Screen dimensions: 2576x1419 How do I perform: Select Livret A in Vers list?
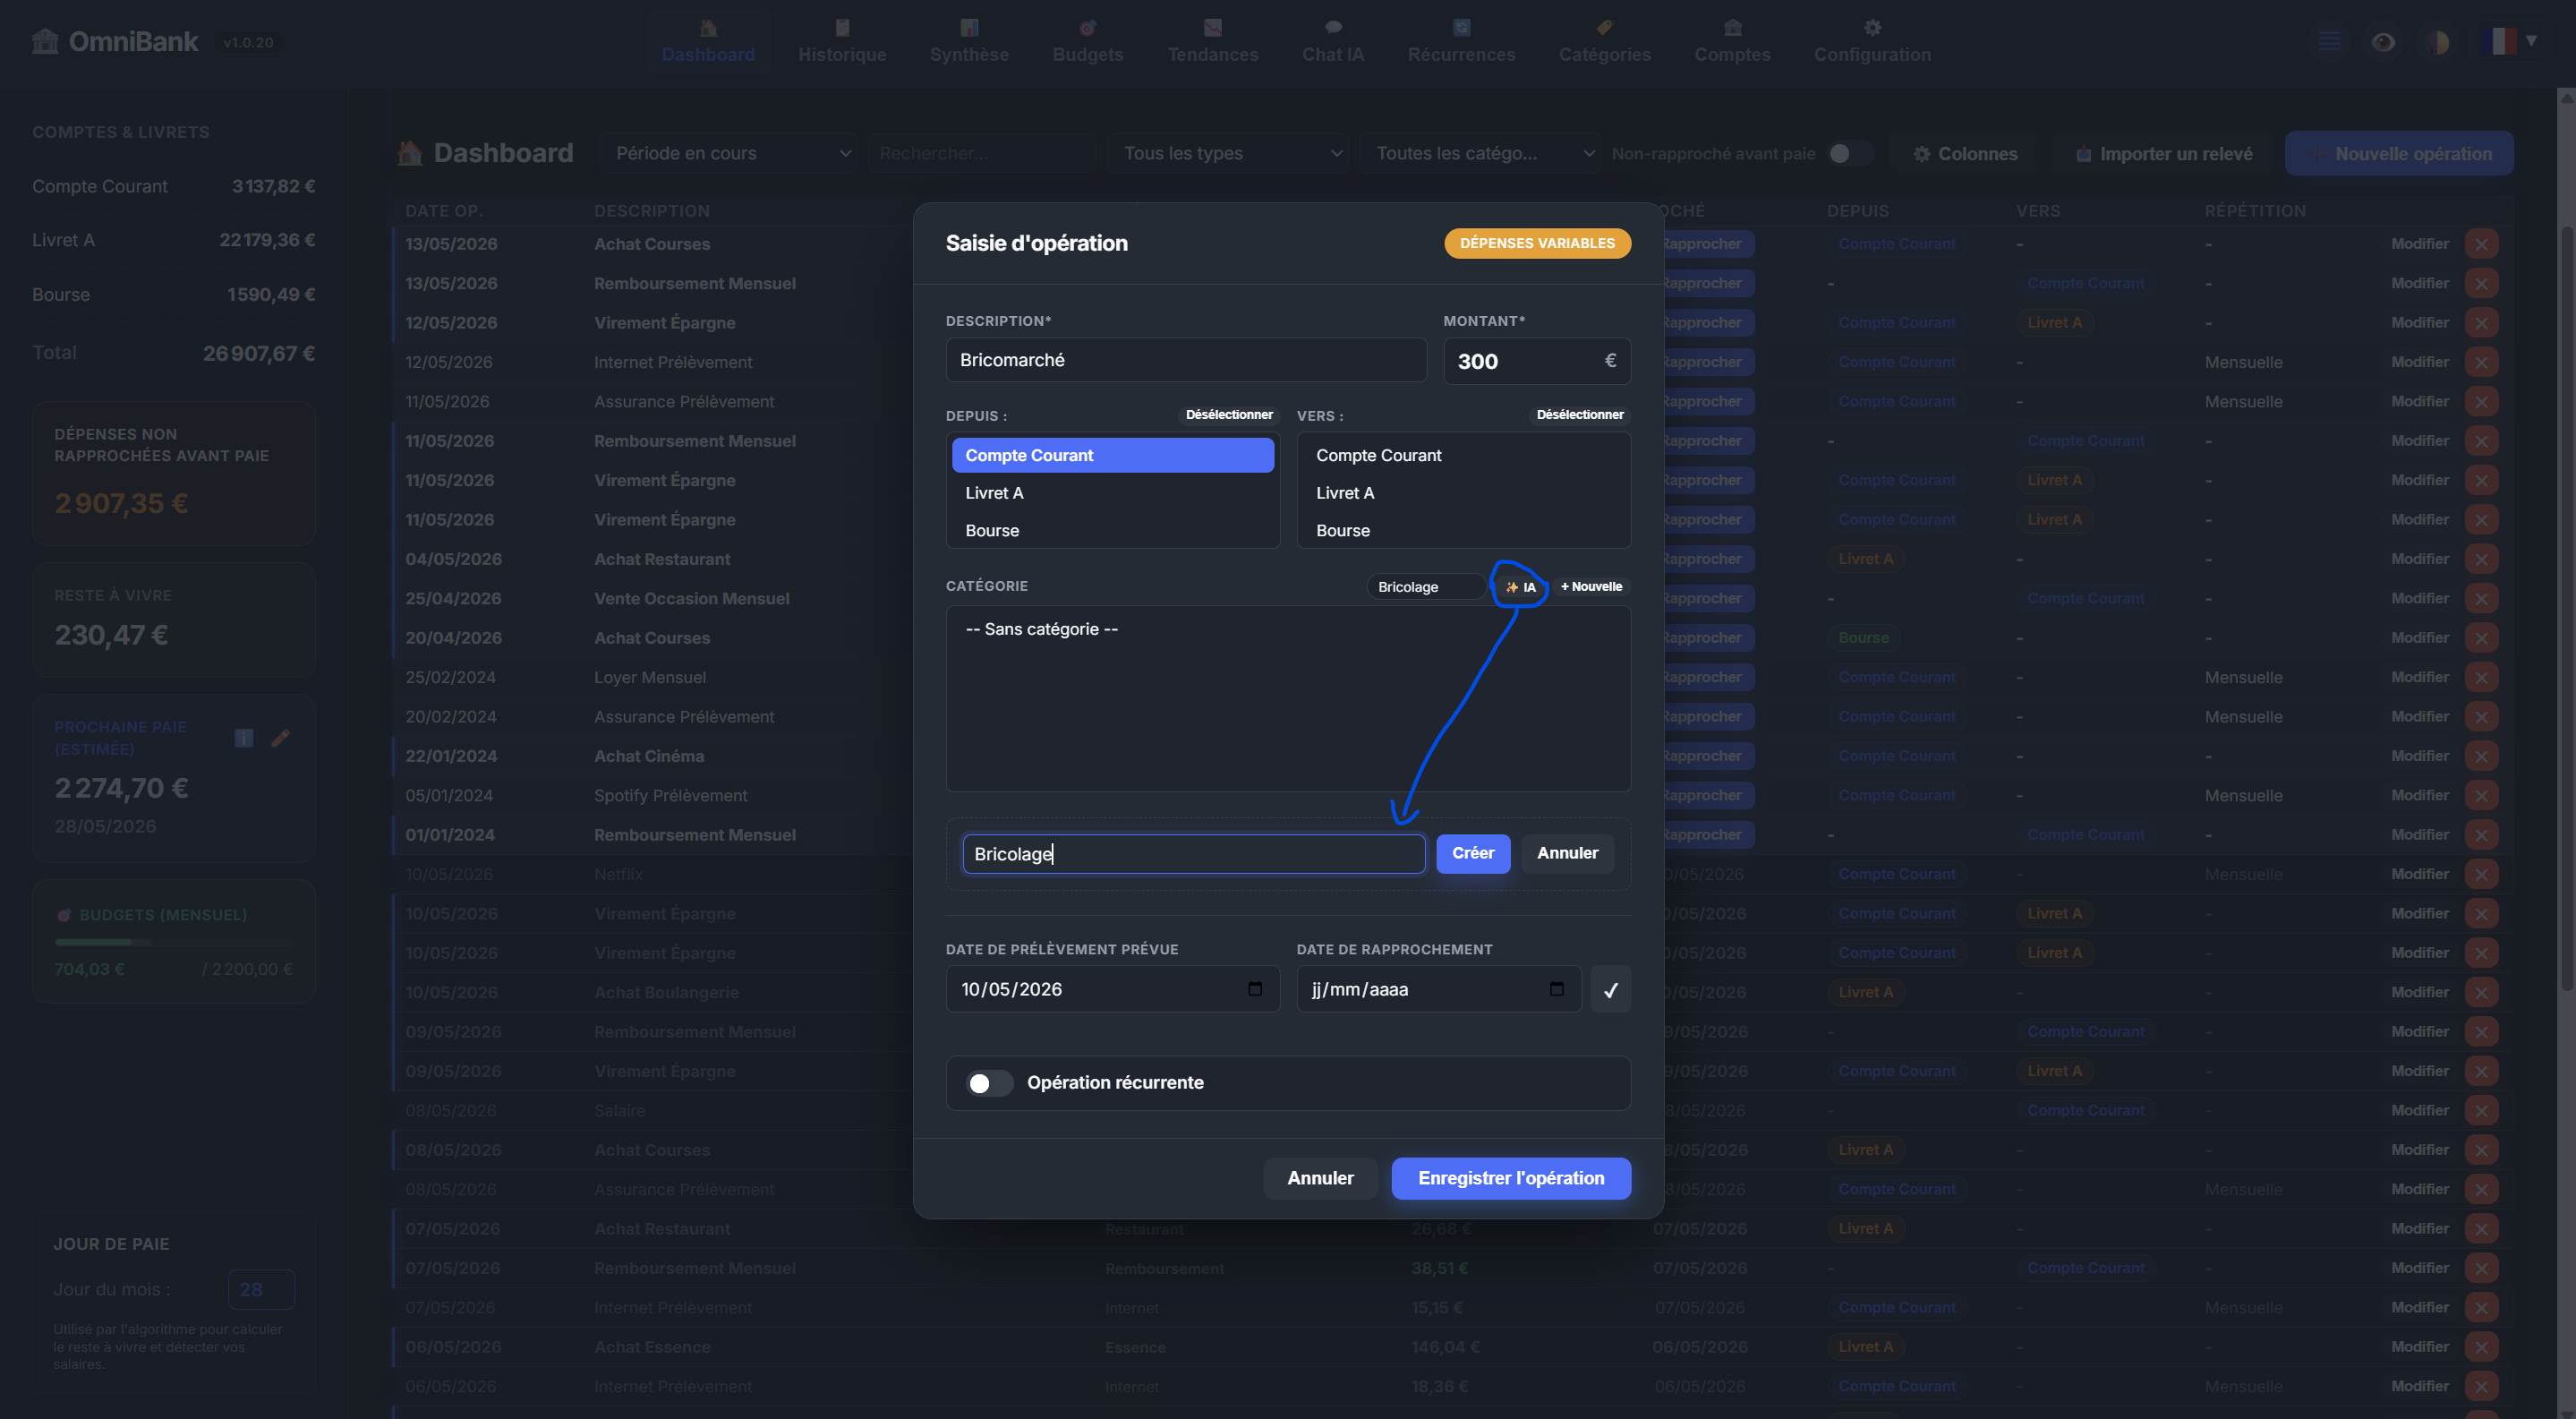pos(1463,493)
